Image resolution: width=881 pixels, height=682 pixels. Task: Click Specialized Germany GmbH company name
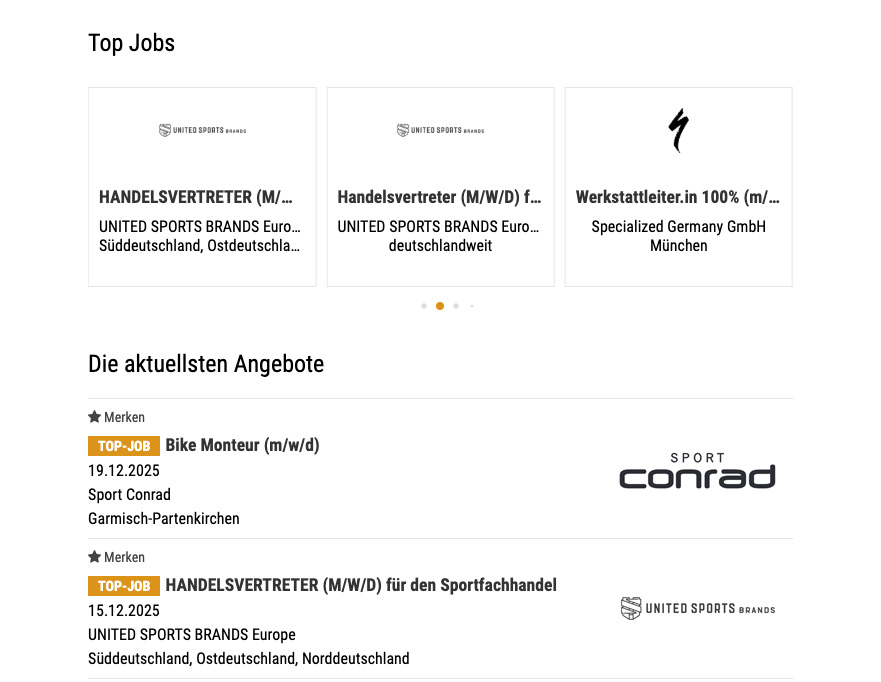(678, 227)
